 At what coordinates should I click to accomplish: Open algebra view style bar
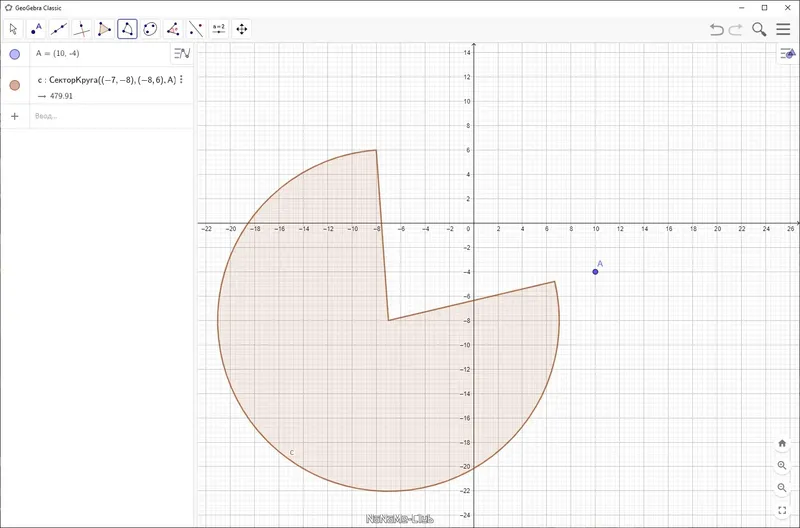point(182,53)
